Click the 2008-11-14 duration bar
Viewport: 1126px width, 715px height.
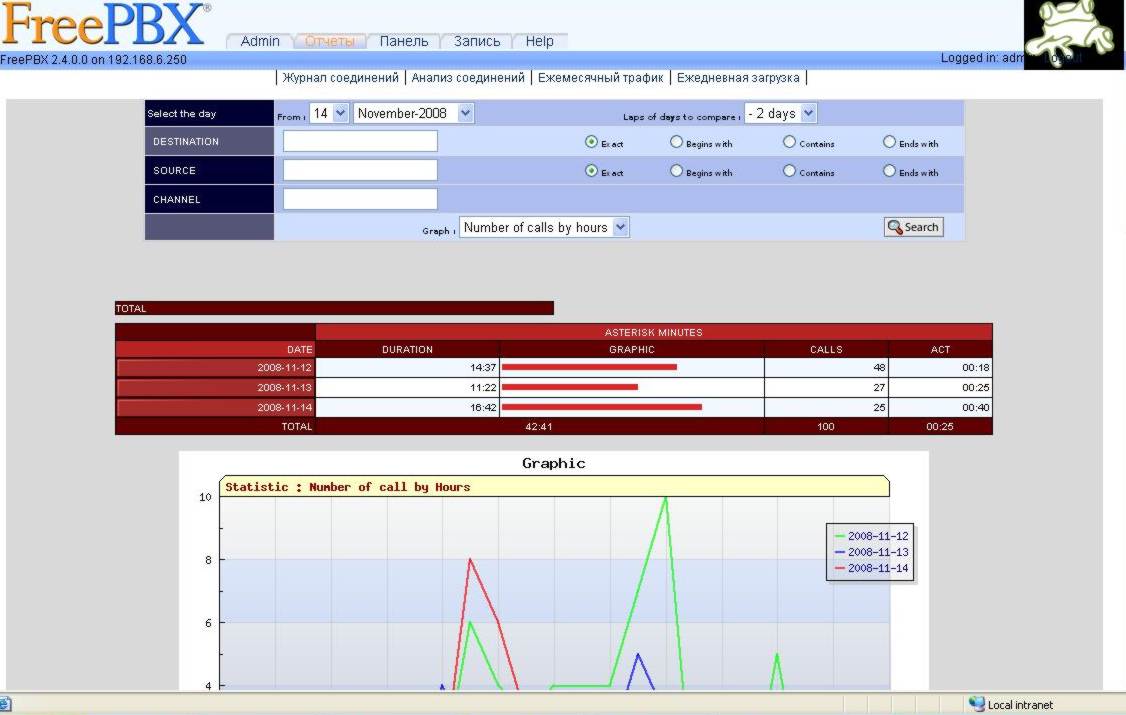click(602, 407)
